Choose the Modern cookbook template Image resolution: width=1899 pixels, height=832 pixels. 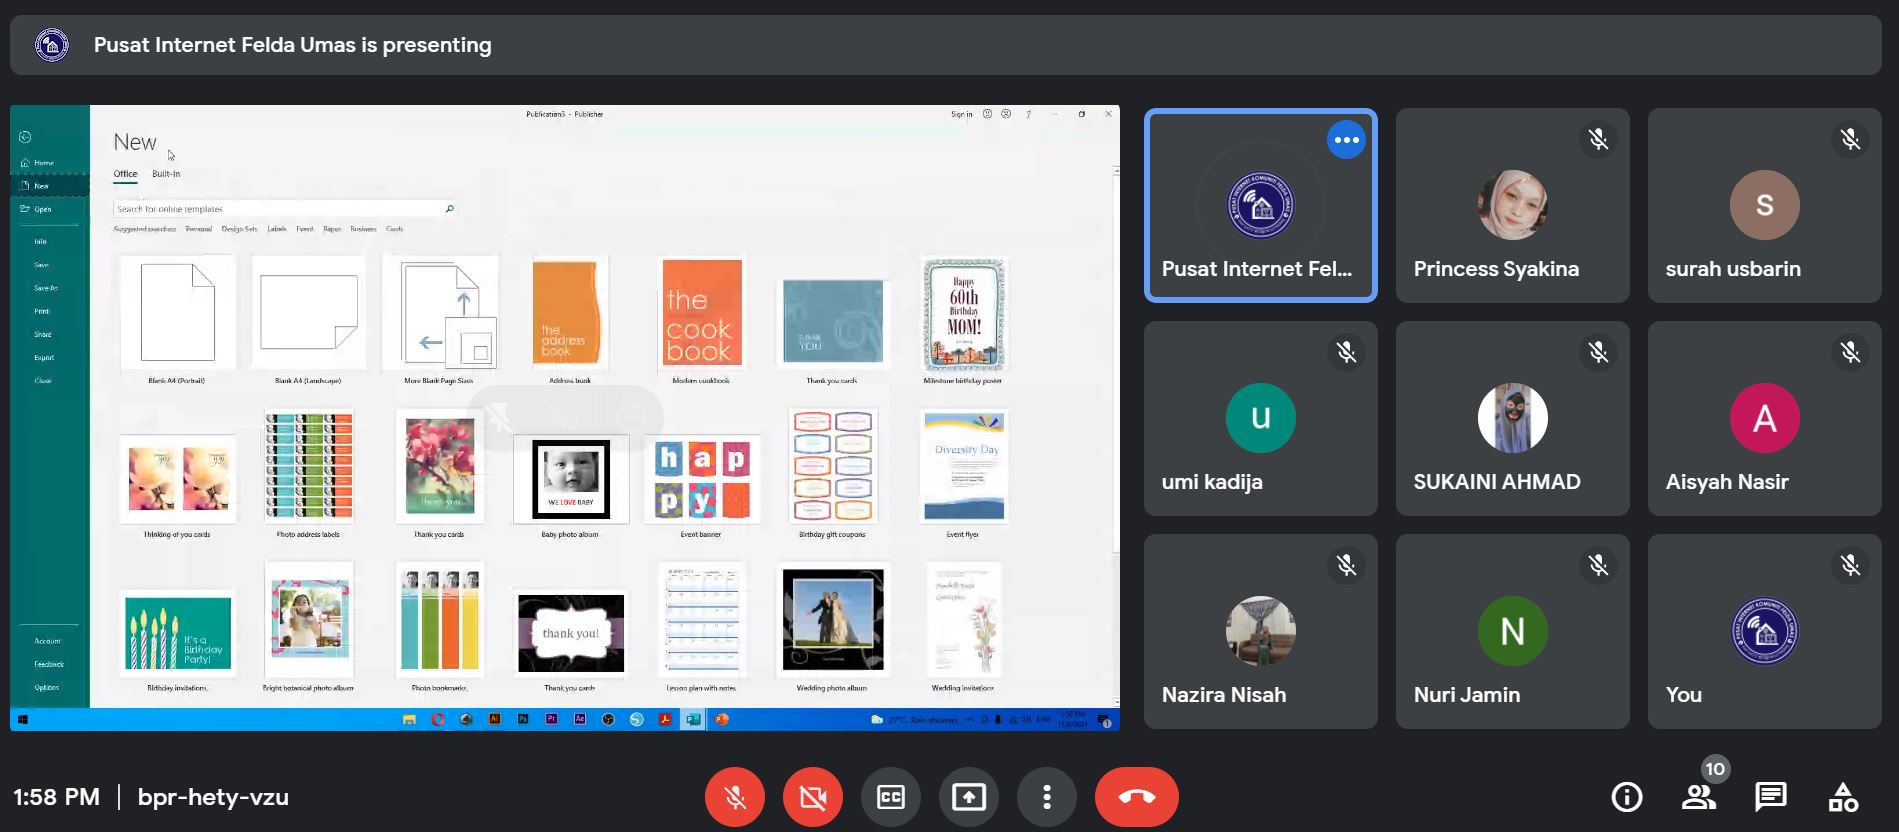(x=700, y=313)
